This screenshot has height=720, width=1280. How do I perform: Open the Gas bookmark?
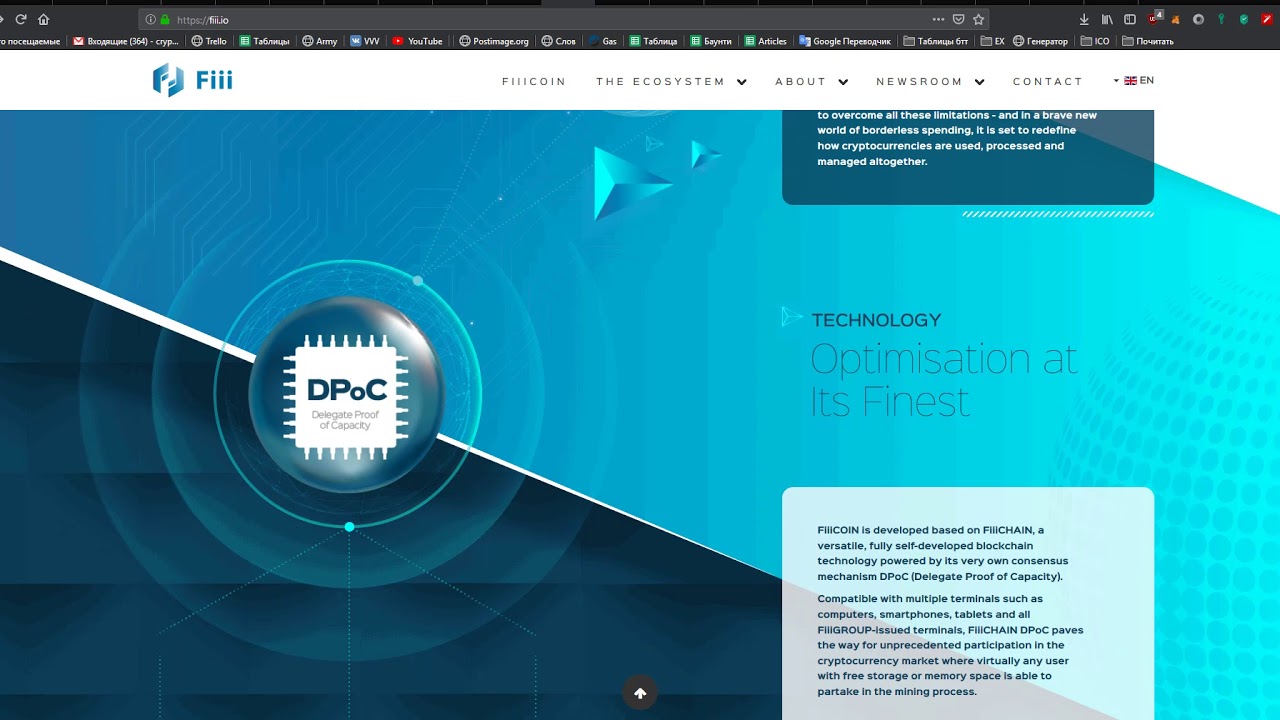point(603,41)
